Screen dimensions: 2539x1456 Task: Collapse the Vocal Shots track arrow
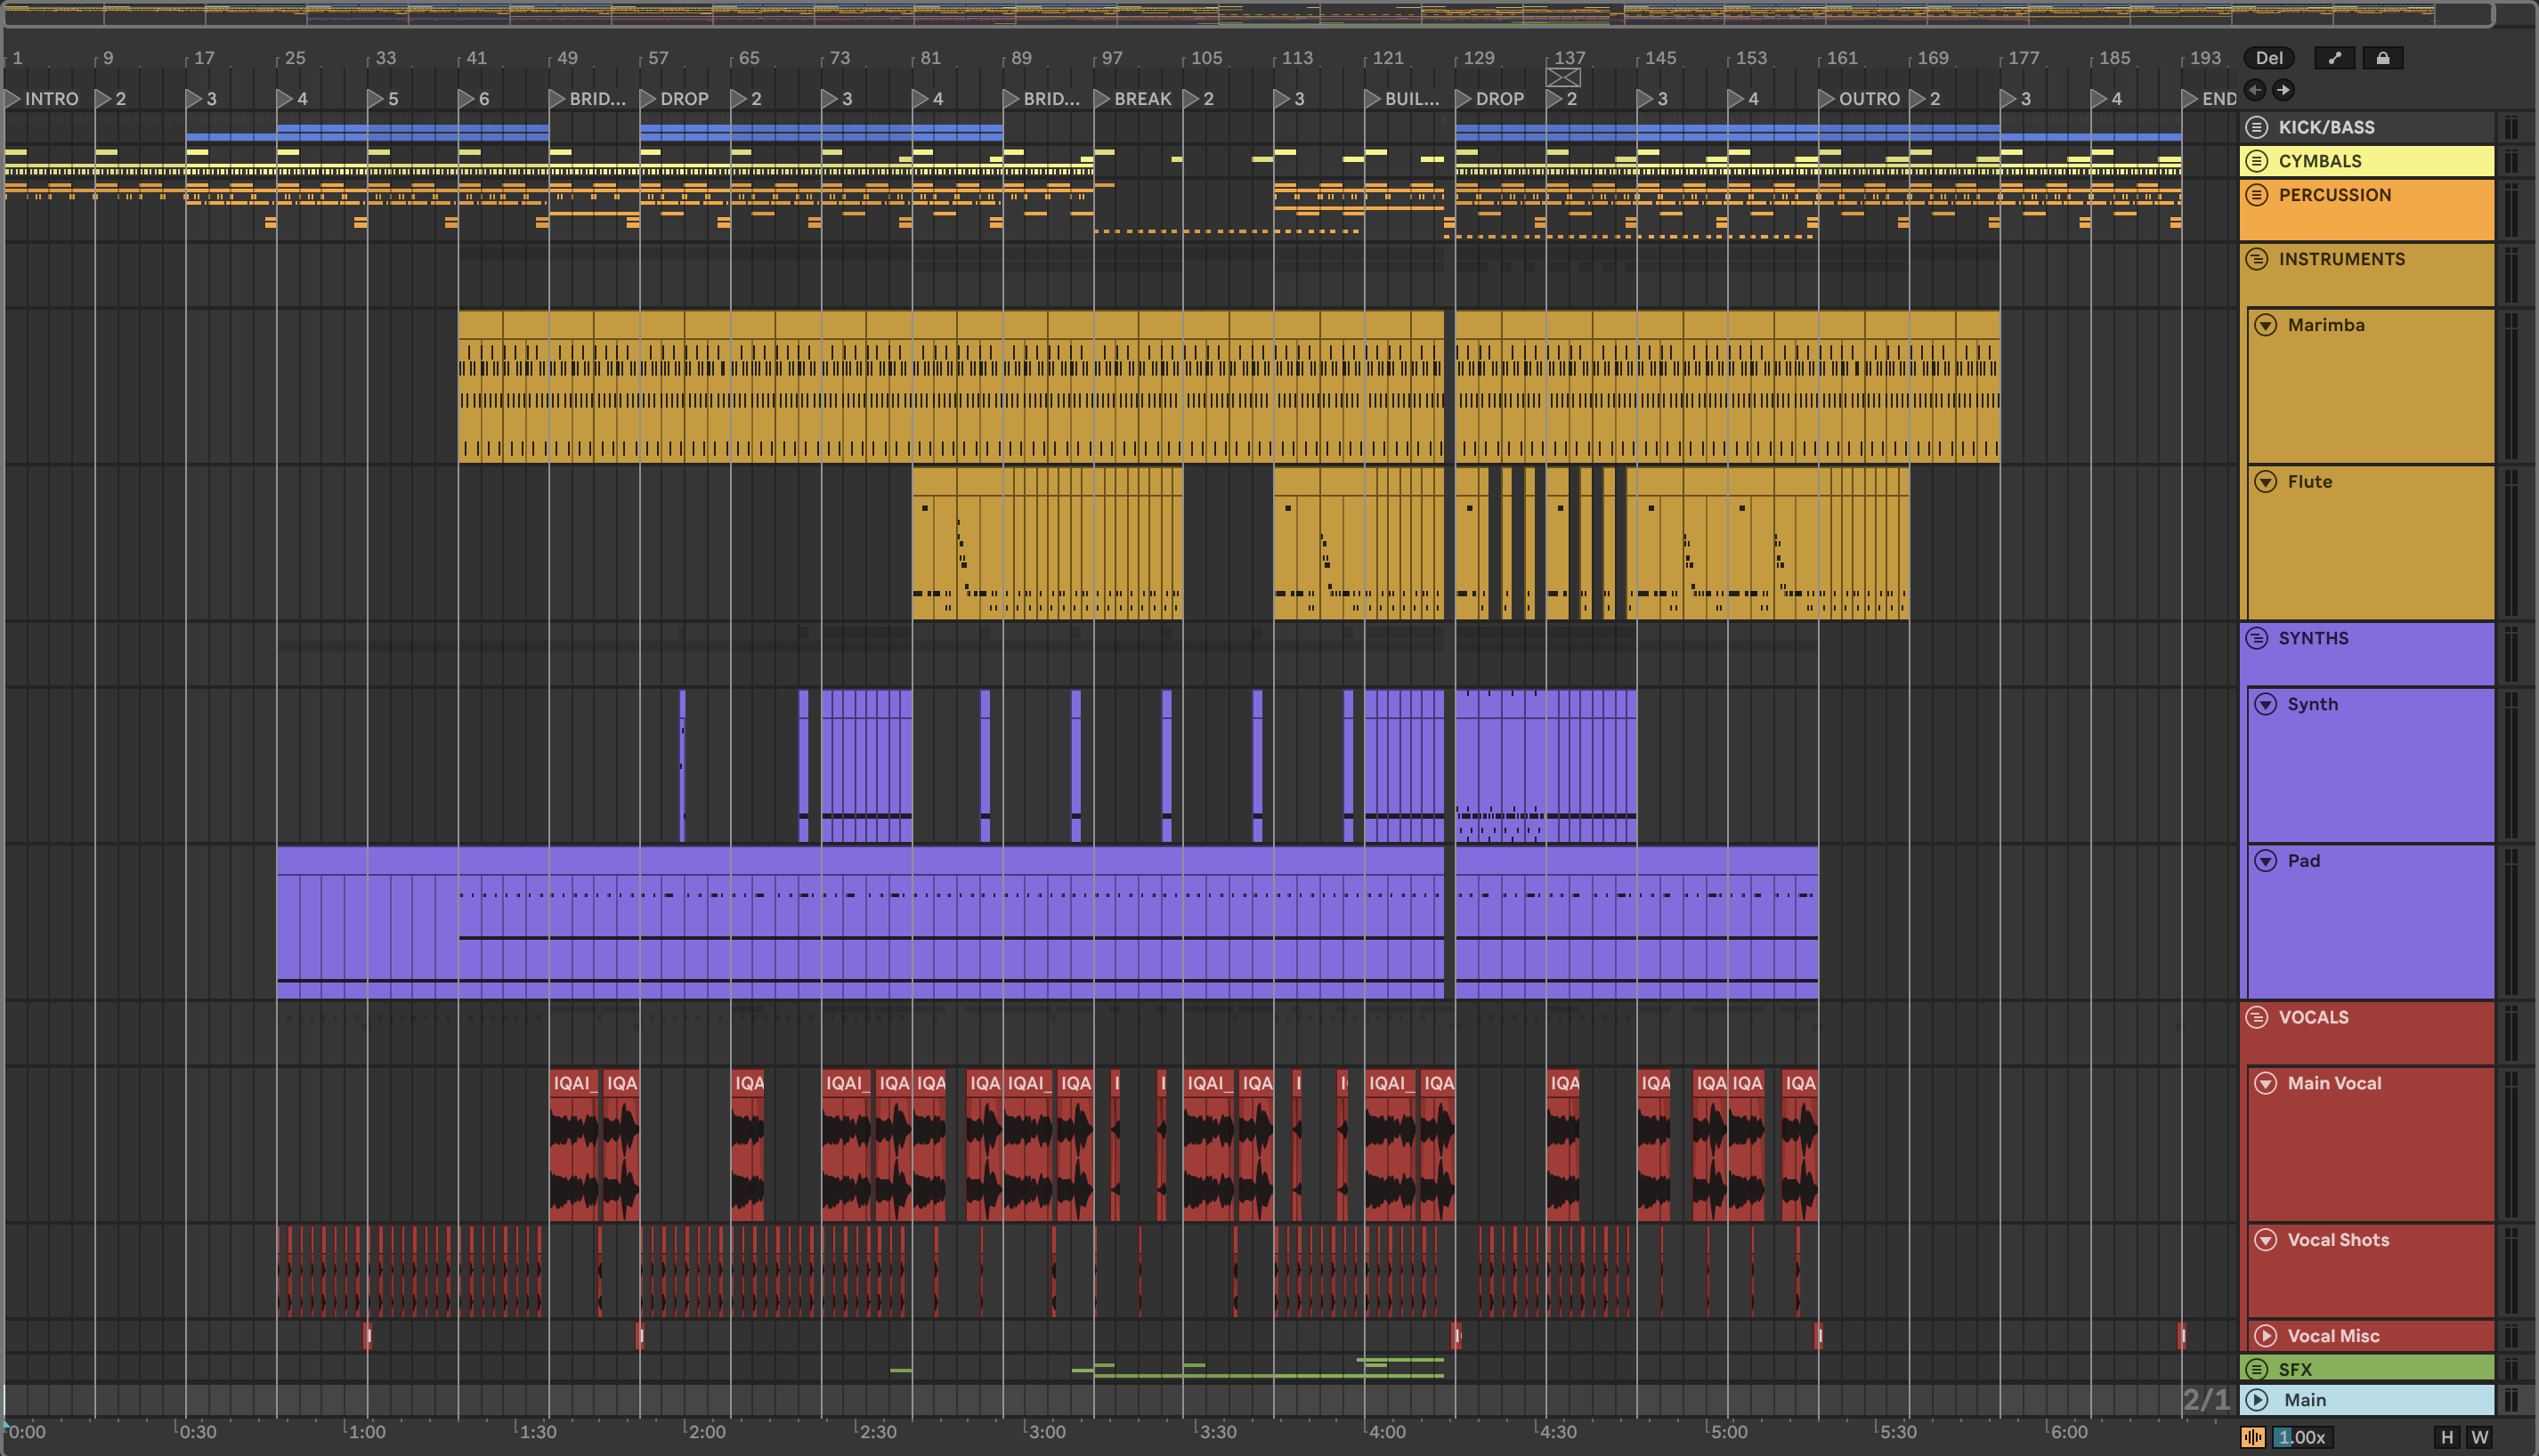2265,1240
